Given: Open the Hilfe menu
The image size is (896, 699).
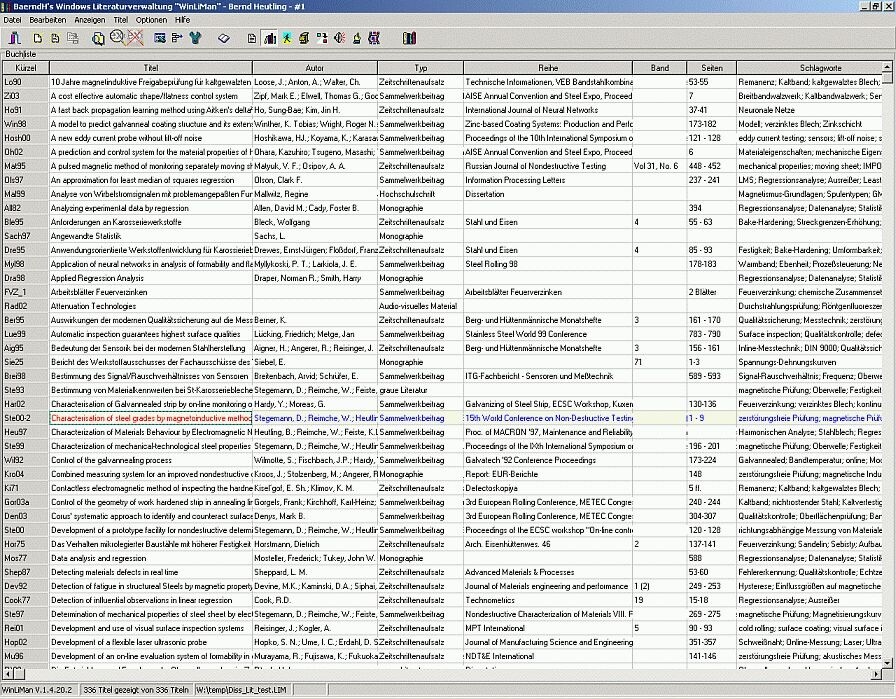Looking at the screenshot, I should point(182,20).
